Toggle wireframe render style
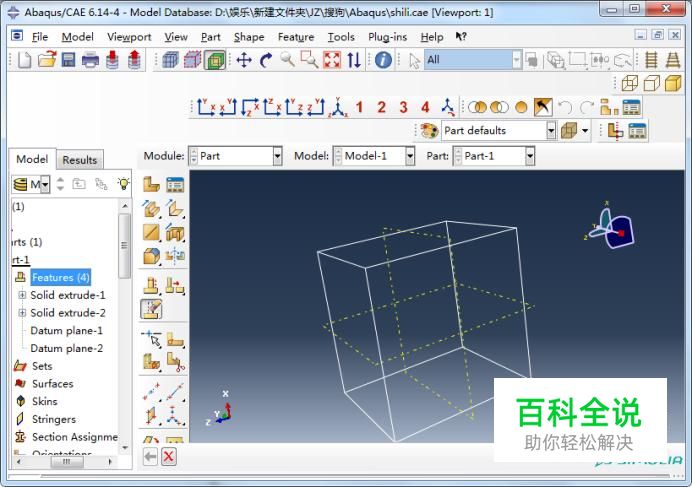The image size is (692, 487). tap(630, 83)
